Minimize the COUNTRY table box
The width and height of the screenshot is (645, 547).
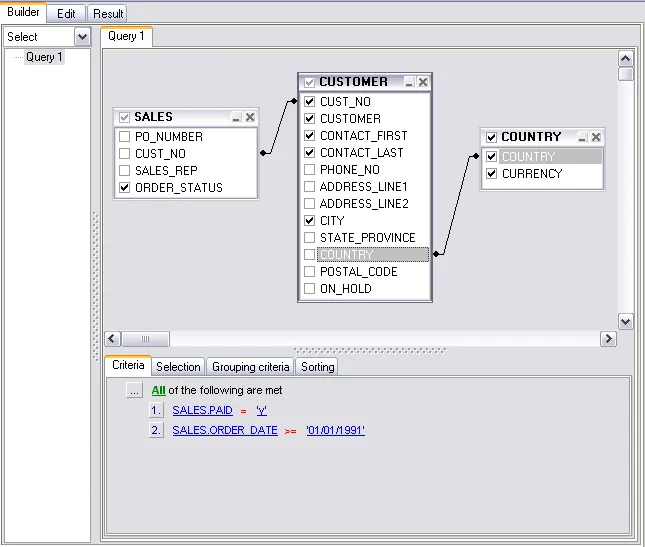[581, 137]
